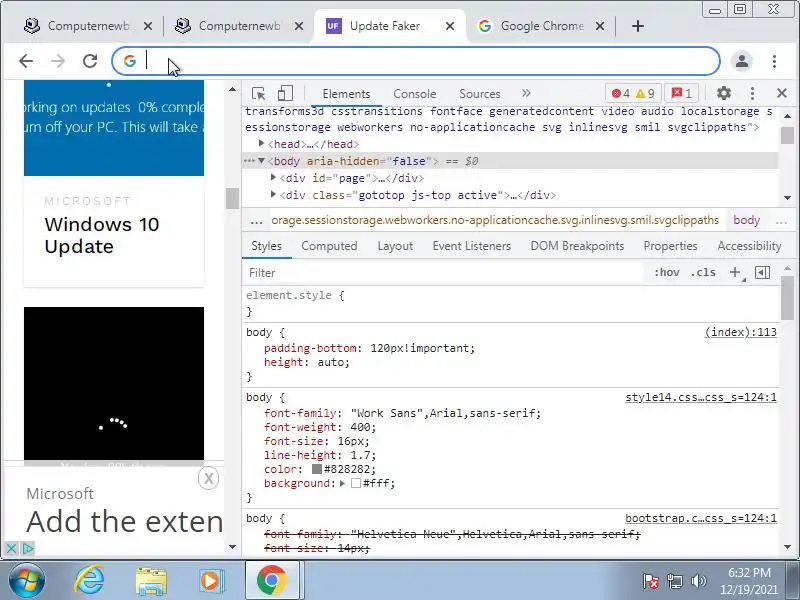Select the Styles tab

click(x=266, y=246)
